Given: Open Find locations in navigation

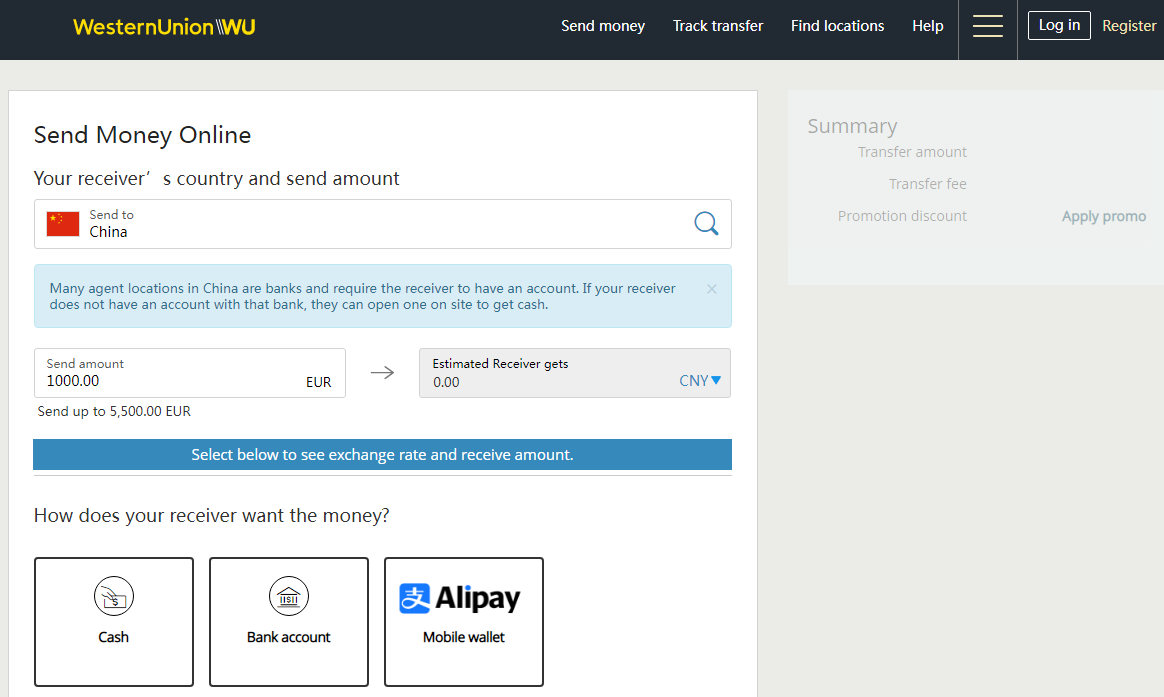Looking at the screenshot, I should pyautogui.click(x=837, y=26).
